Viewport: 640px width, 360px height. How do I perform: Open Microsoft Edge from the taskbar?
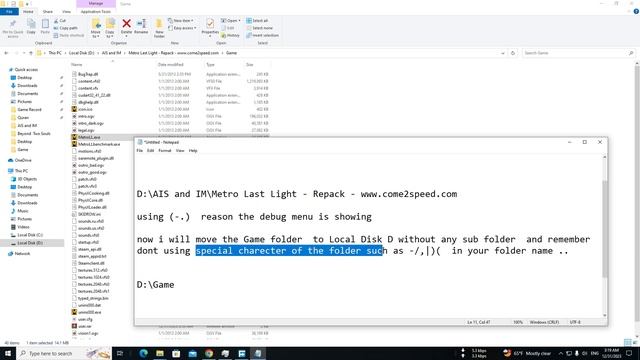(x=143, y=353)
